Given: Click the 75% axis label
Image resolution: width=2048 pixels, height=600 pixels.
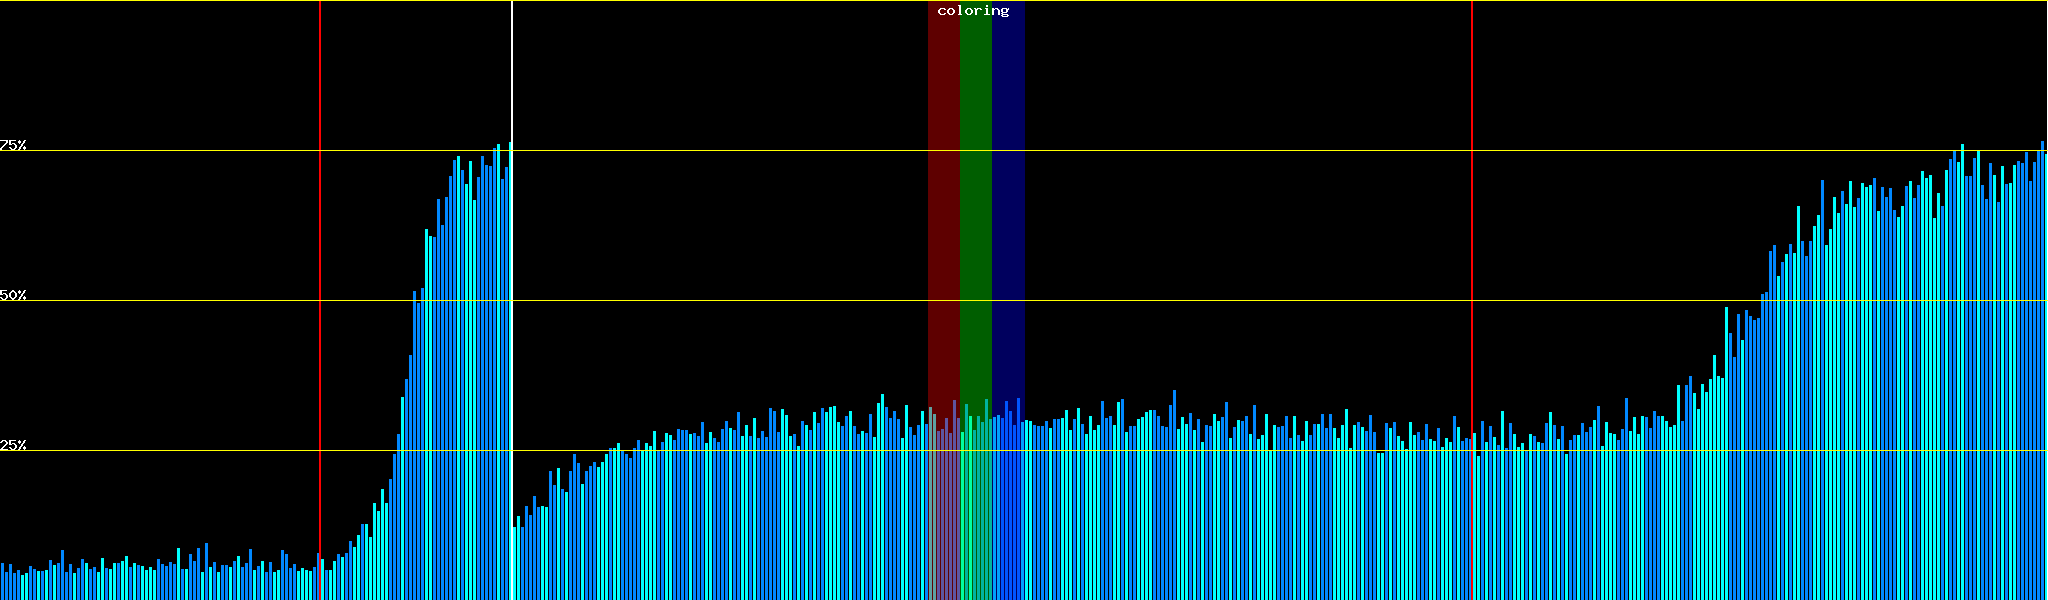Looking at the screenshot, I should click(13, 145).
